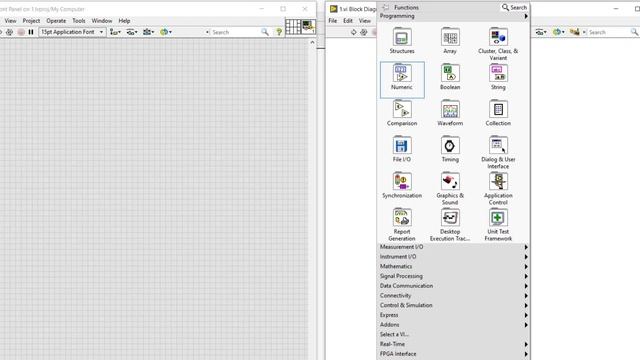Collapse the Programming category header
The width and height of the screenshot is (640, 360).
point(453,16)
